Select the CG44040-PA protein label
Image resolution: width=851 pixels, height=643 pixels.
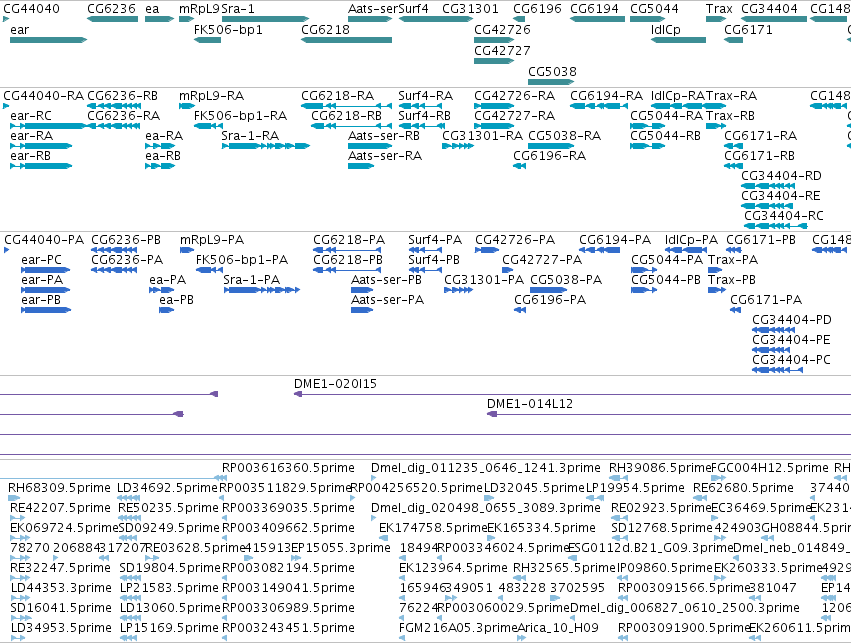(44, 240)
